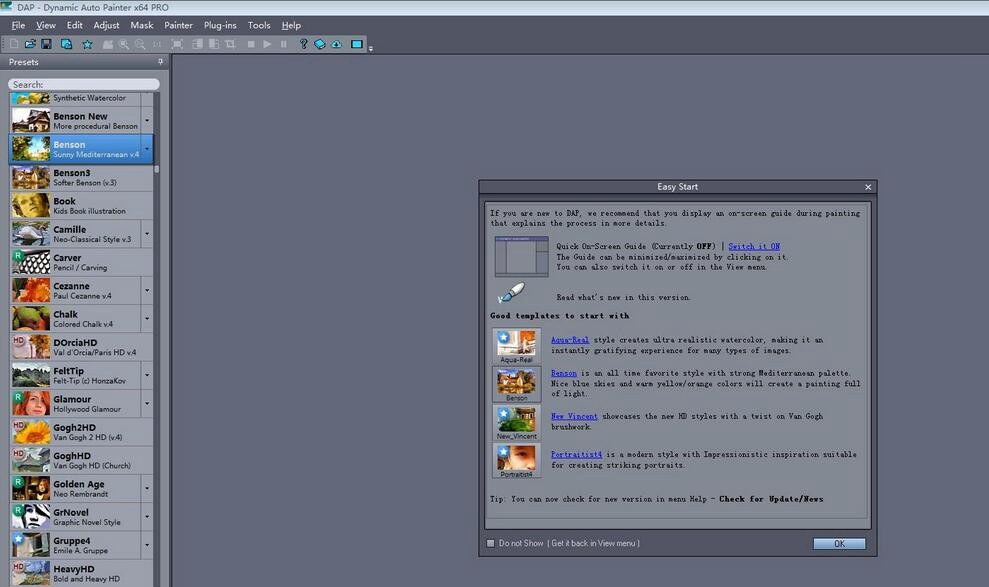This screenshot has height=587, width=989.
Task: Click the blue book guide icon
Action: click(x=320, y=44)
